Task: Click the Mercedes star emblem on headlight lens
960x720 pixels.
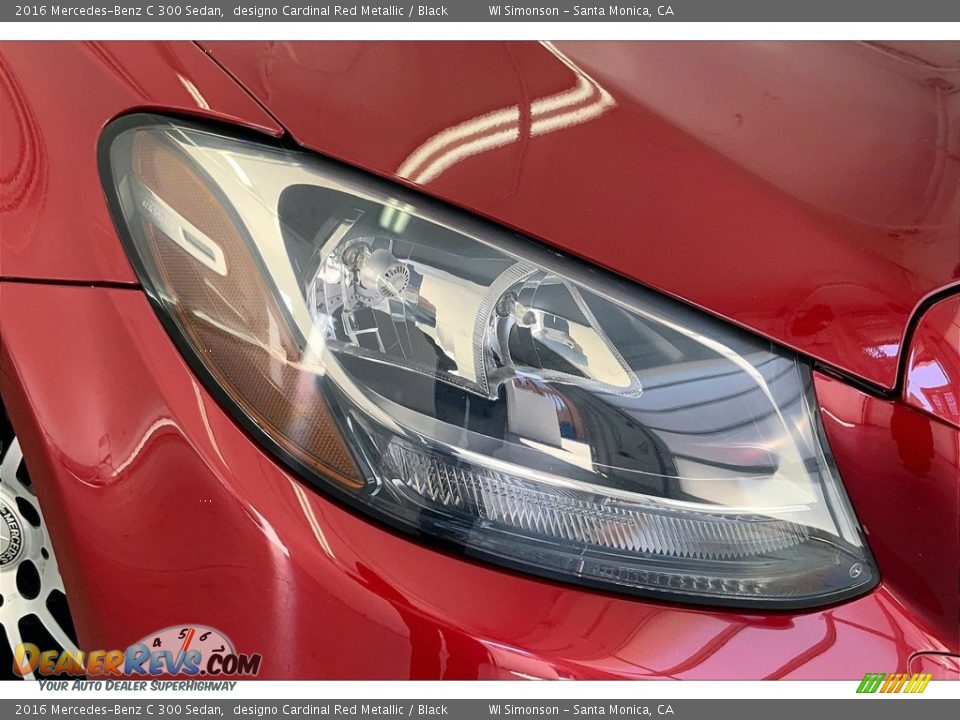Action: tap(856, 570)
